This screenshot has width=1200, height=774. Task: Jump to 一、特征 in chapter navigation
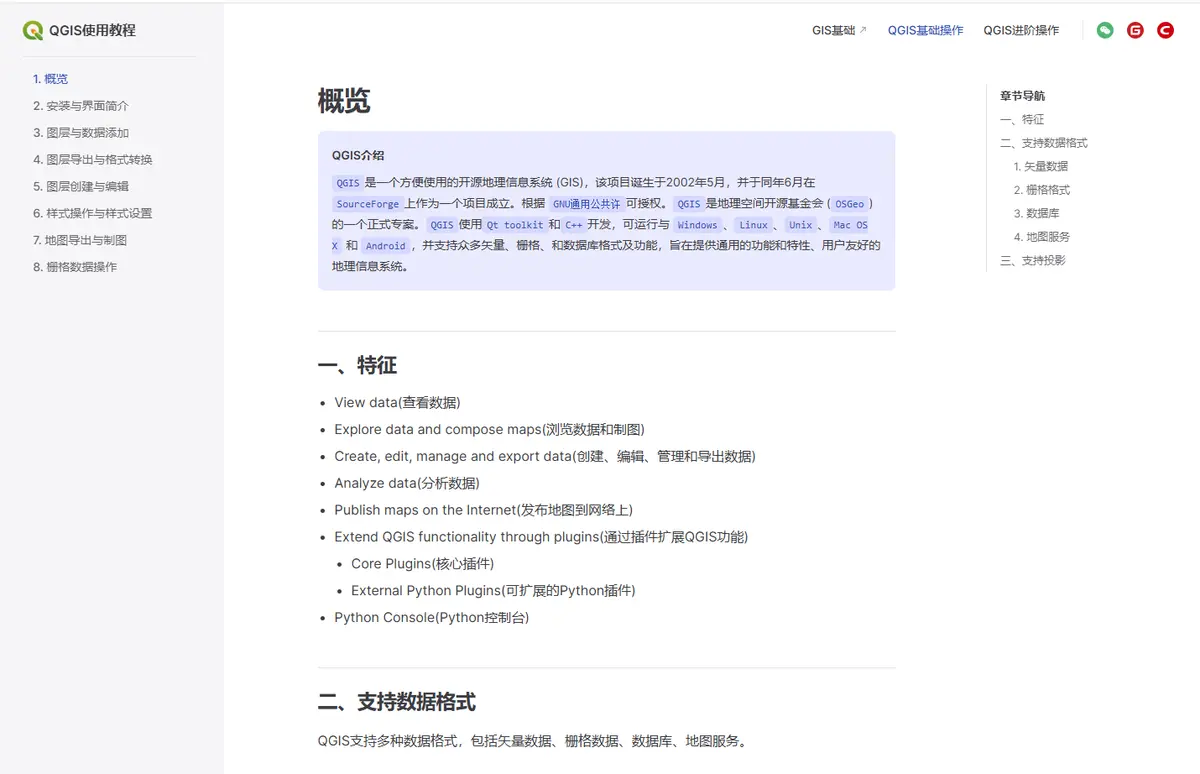[1022, 119]
